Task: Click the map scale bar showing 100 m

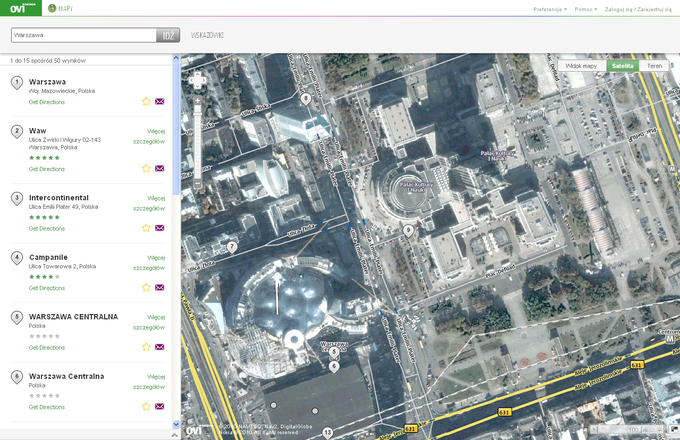Action: point(627,429)
